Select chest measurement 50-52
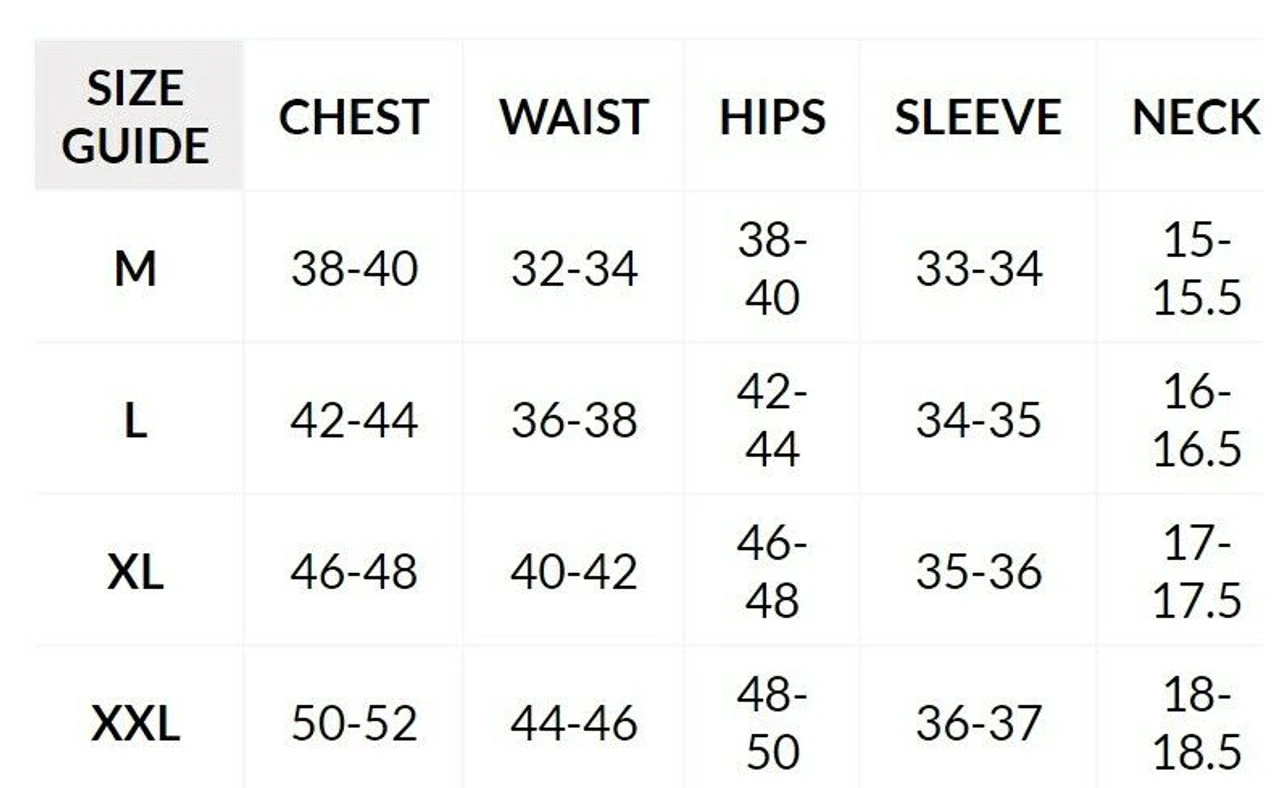This screenshot has width=1280, height=788. 354,724
